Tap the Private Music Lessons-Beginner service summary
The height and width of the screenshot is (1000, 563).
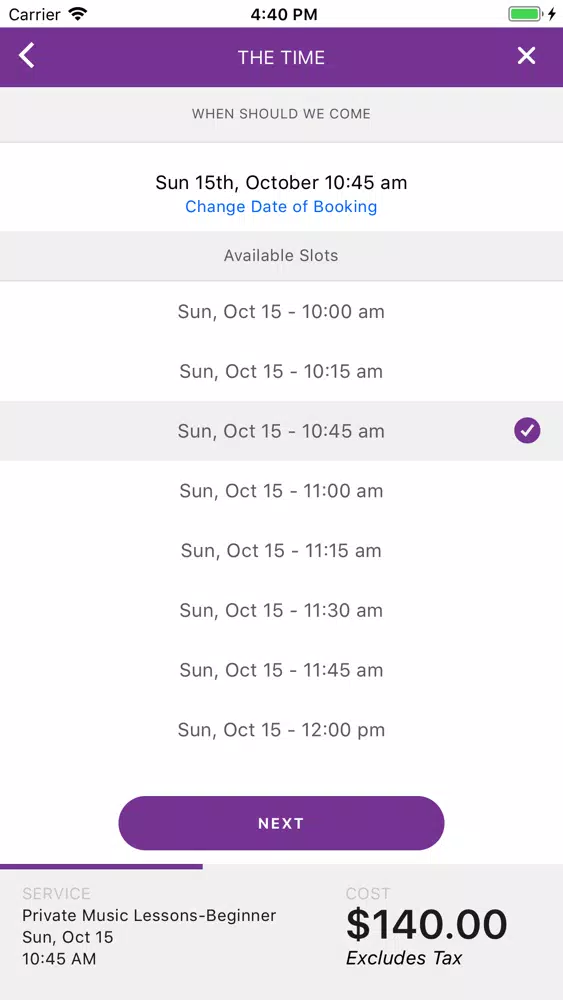coord(149,916)
